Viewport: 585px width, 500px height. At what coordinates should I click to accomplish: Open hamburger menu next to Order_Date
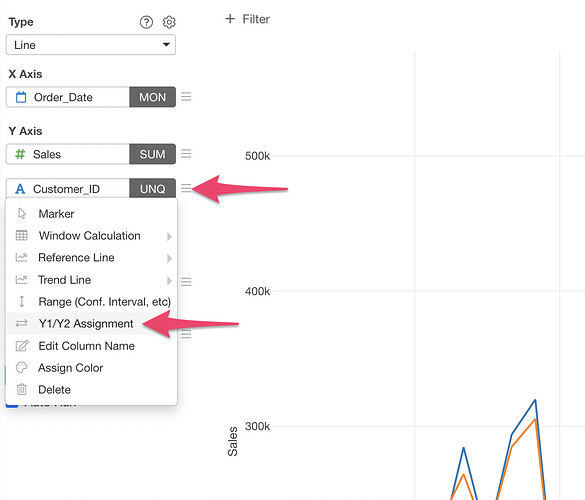click(x=186, y=97)
